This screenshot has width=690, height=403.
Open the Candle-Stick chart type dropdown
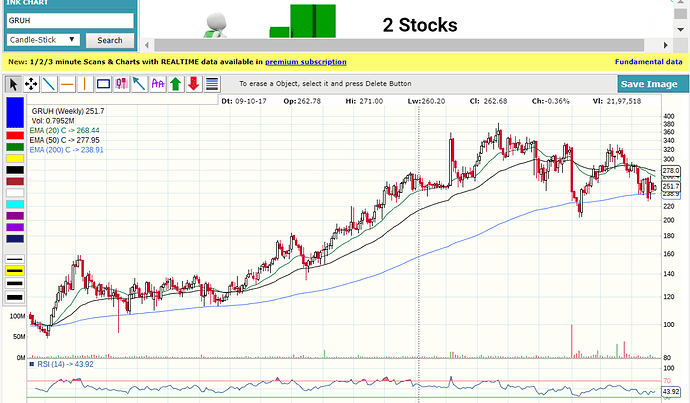pyautogui.click(x=43, y=40)
